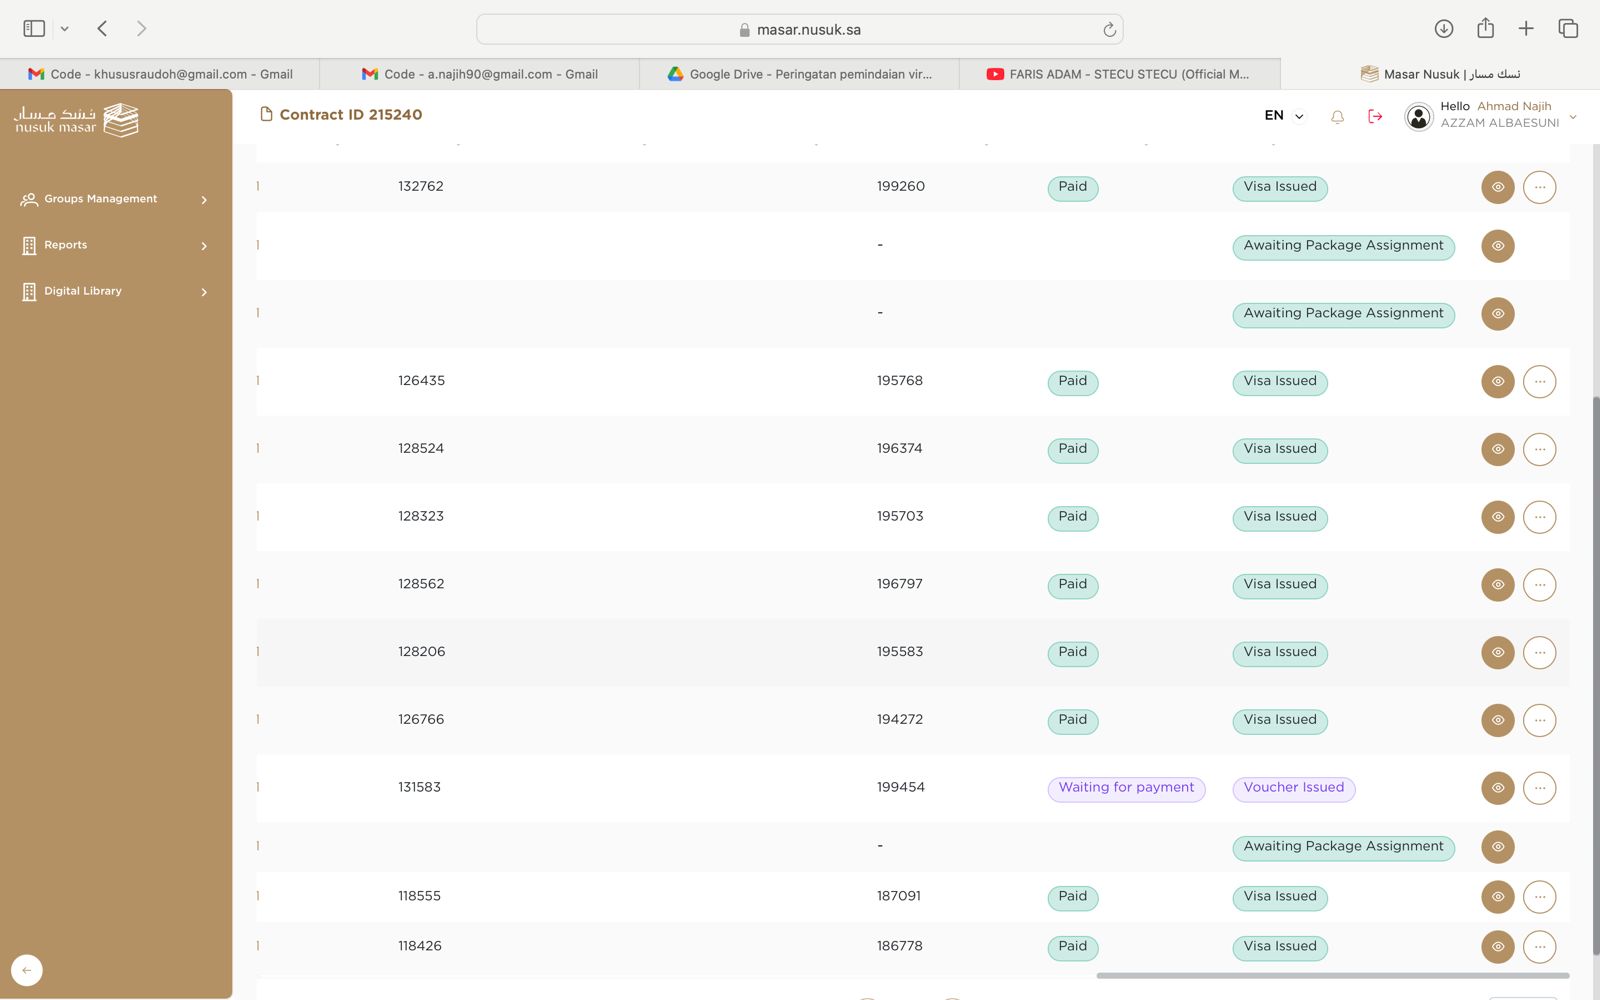Image resolution: width=1600 pixels, height=1000 pixels.
Task: Open the FARIS ADAM YouTube tab
Action: [1119, 74]
